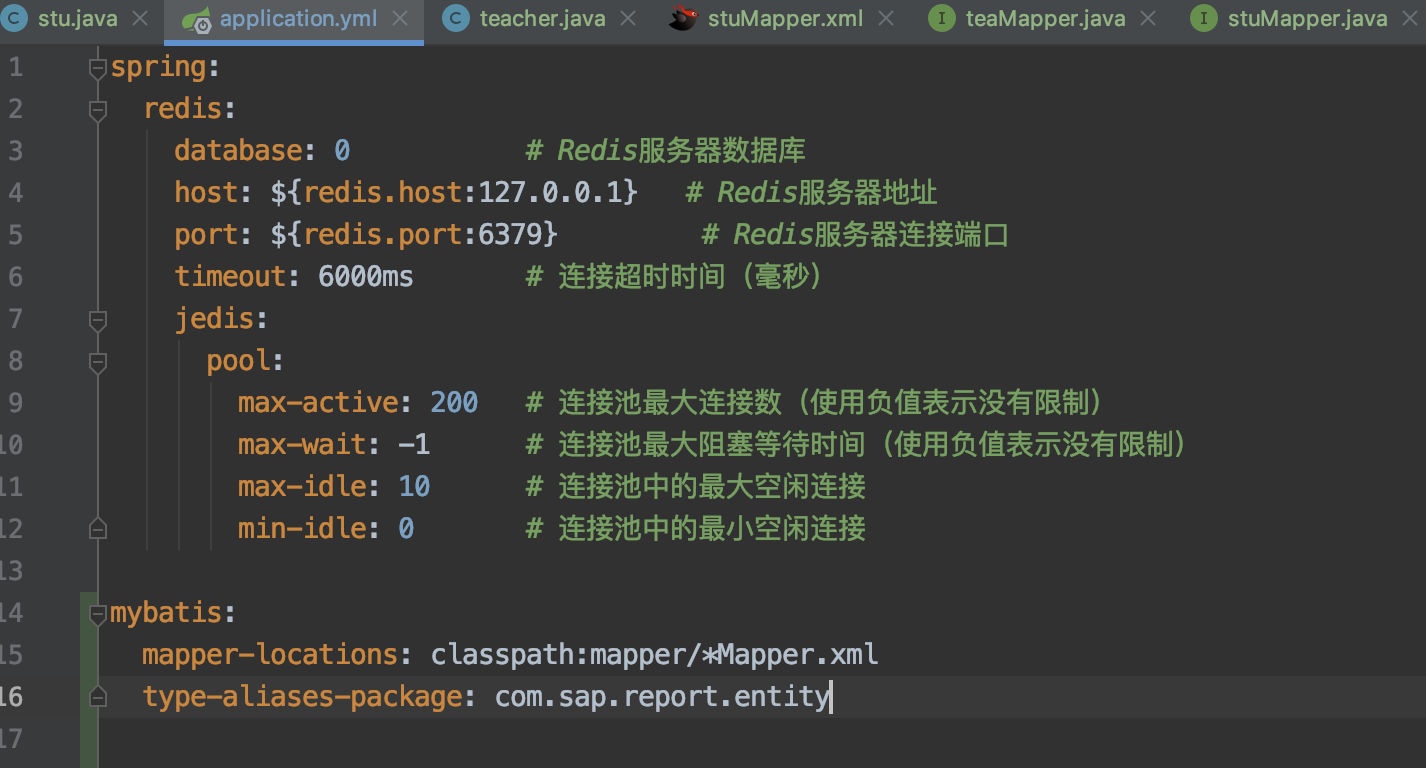Click the '${redis.host:127.0.0.1}' value

tap(454, 193)
